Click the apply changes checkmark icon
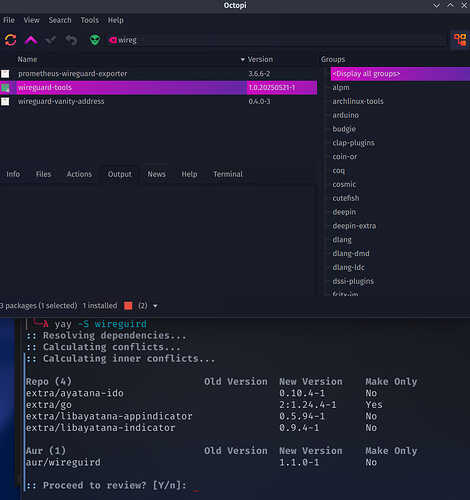This screenshot has height=500, width=470. point(51,40)
